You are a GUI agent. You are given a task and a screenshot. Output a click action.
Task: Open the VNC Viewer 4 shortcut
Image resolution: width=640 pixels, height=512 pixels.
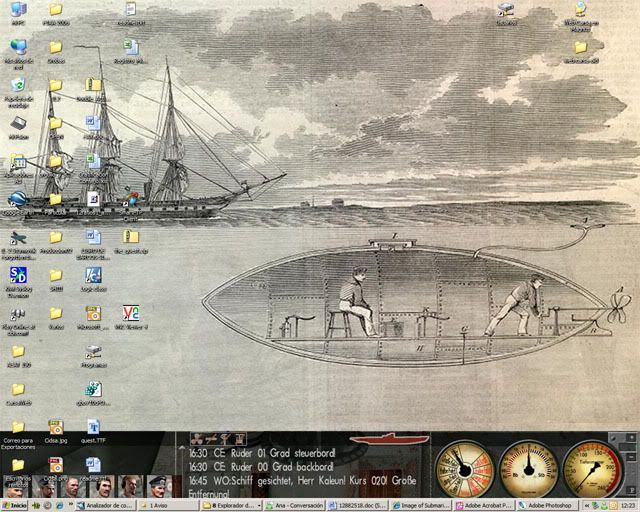130,313
